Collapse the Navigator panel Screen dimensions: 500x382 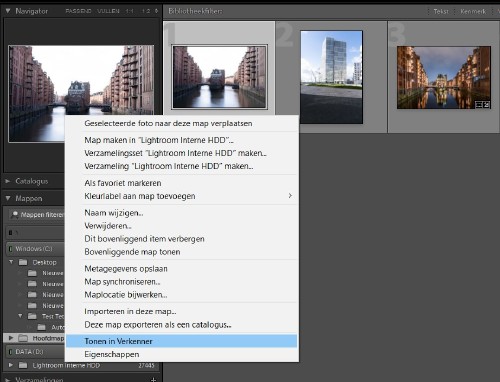(x=8, y=11)
